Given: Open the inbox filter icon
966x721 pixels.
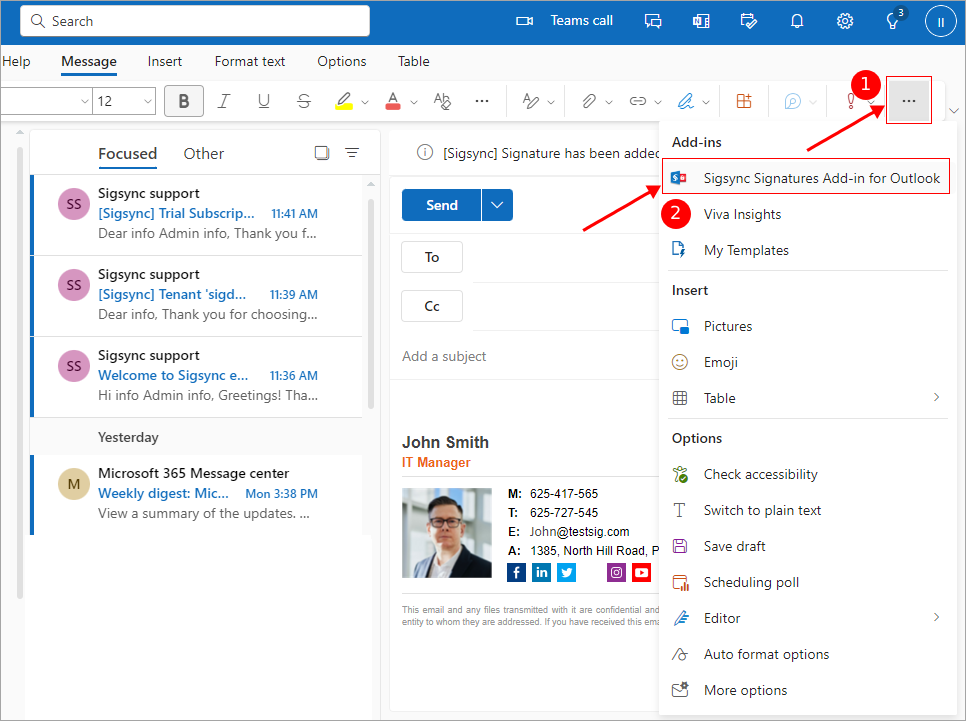Looking at the screenshot, I should click(352, 153).
